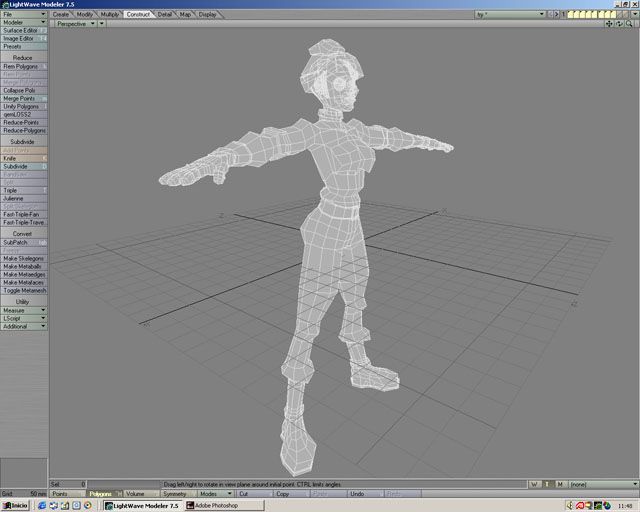Screen dimensions: 640x512
Task: Open the Surface Editor
Action: point(24,31)
